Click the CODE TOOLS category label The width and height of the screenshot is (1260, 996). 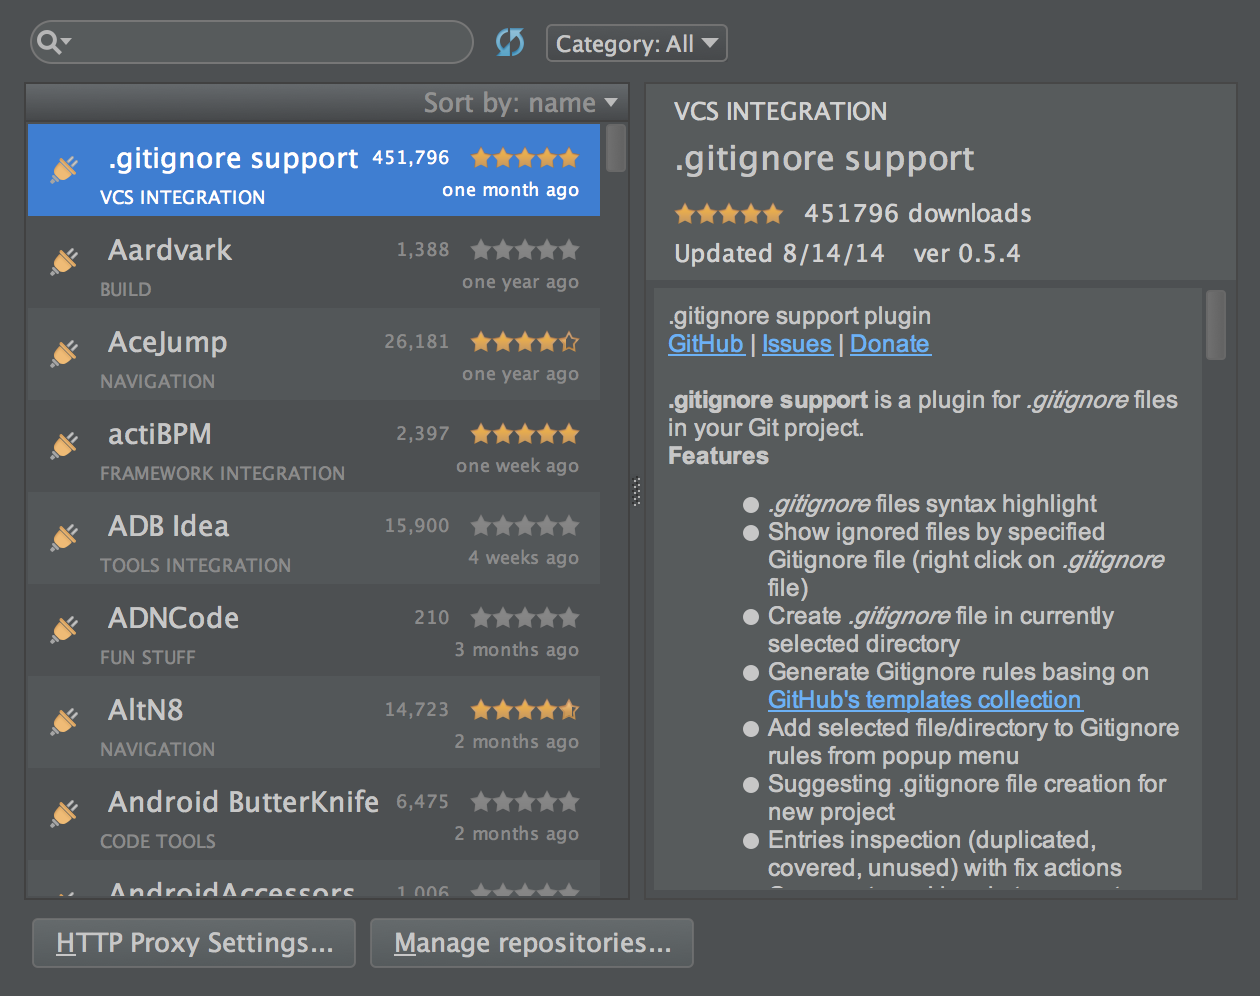(158, 841)
